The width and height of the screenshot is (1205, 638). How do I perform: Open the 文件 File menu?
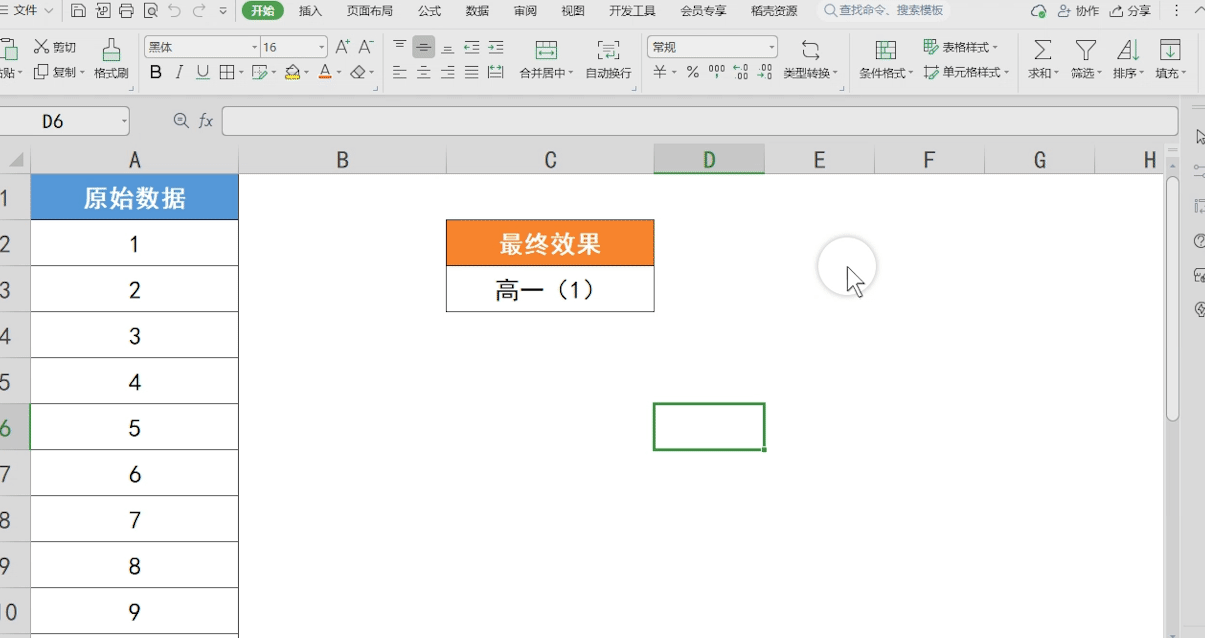[26, 11]
